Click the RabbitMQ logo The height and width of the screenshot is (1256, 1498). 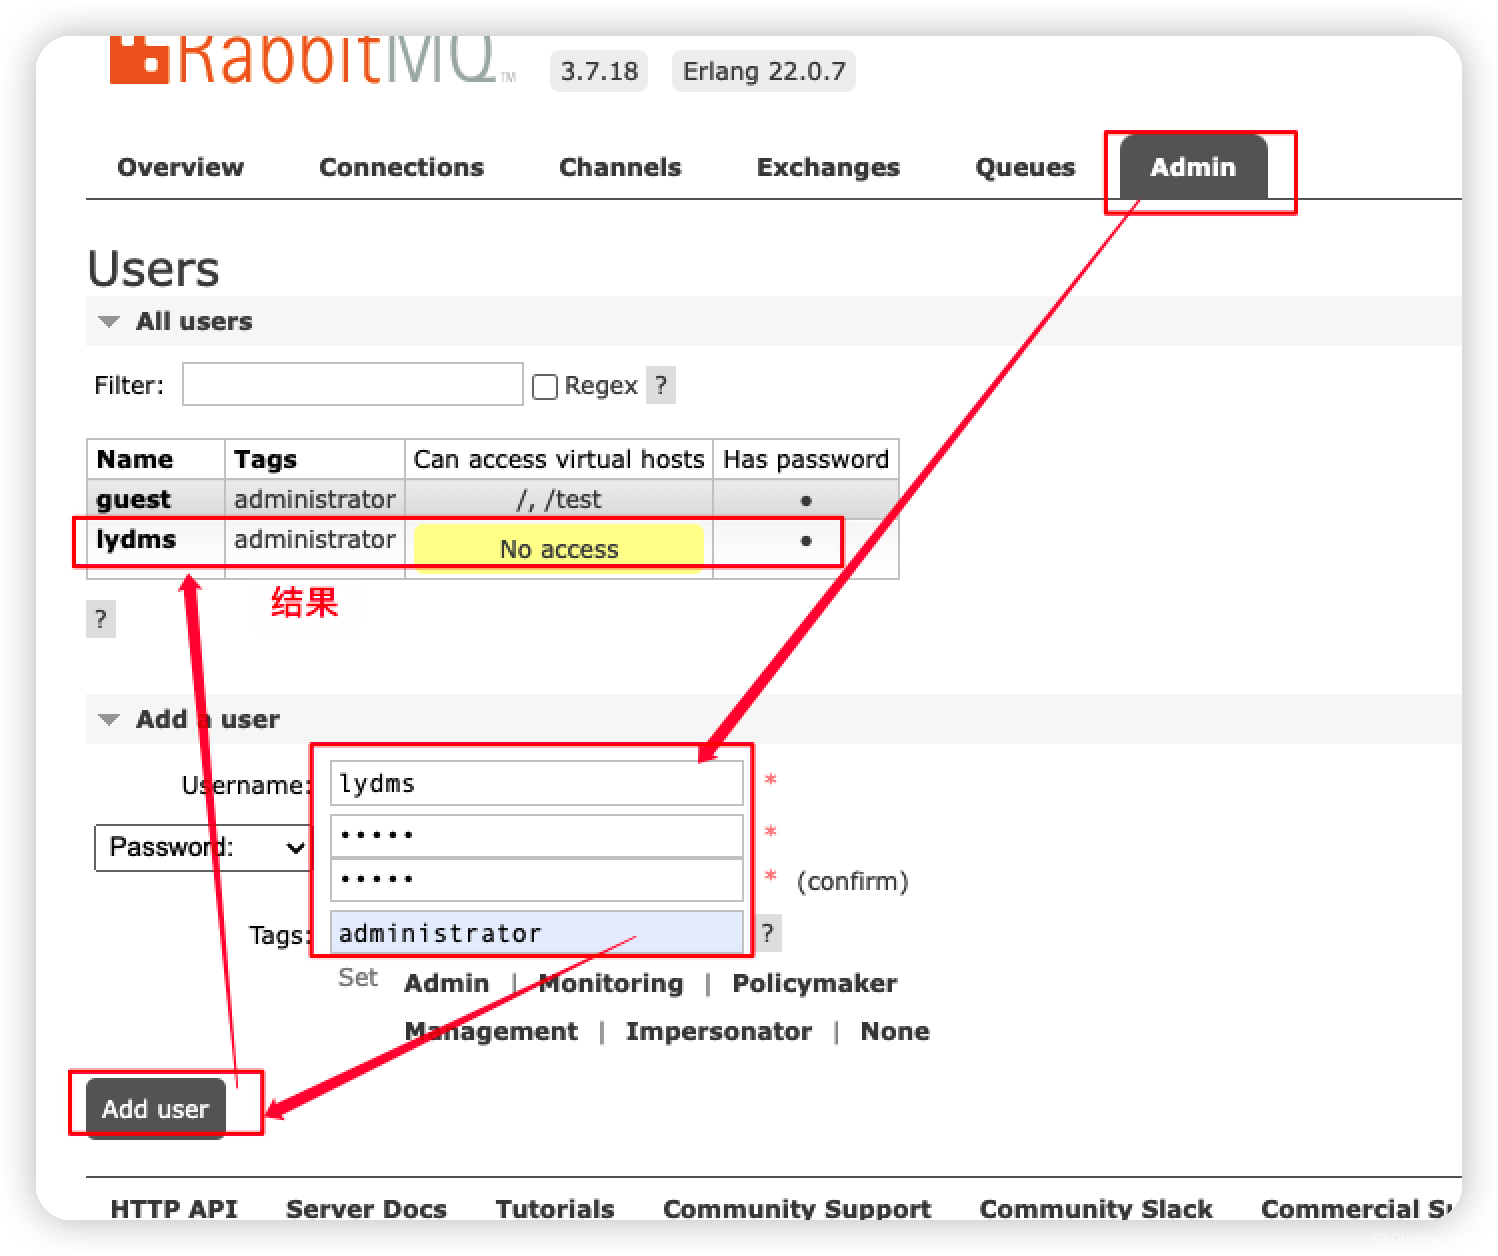point(312,60)
